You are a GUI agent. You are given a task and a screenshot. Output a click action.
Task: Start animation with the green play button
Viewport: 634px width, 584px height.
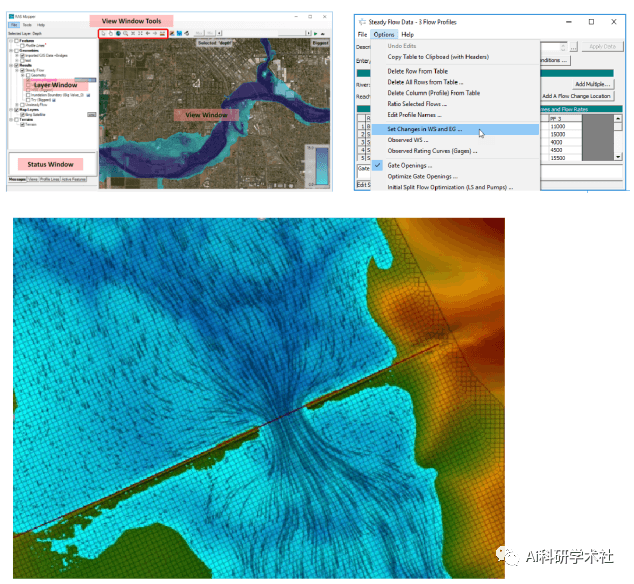click(x=315, y=34)
